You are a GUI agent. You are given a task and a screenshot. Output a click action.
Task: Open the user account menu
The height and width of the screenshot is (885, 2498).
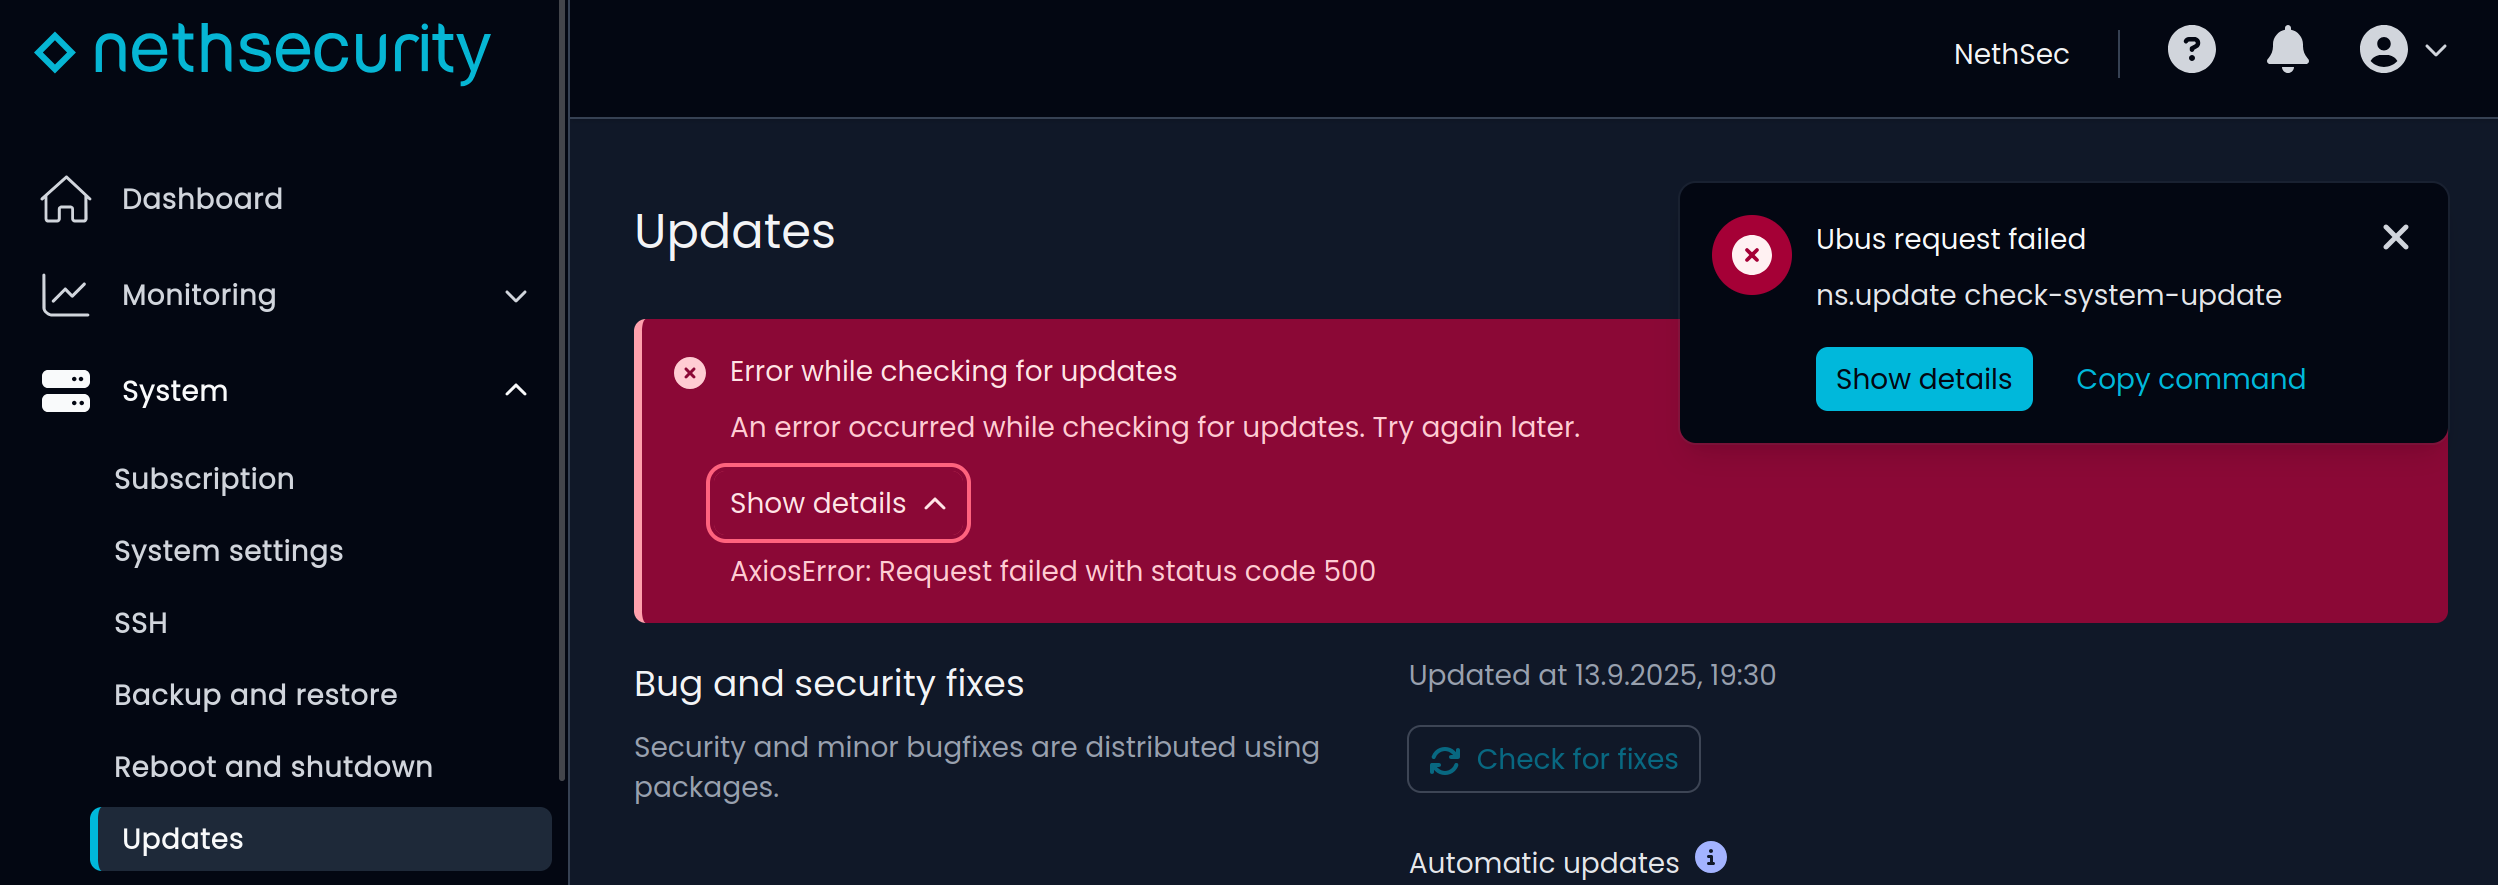click(x=2402, y=50)
